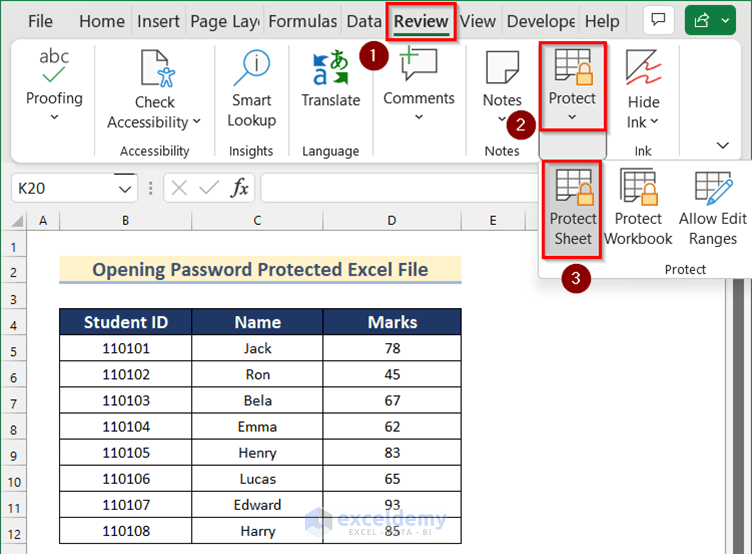Viewport: 752px width, 554px height.
Task: Open the Proofing spell check icon
Action: click(54, 66)
